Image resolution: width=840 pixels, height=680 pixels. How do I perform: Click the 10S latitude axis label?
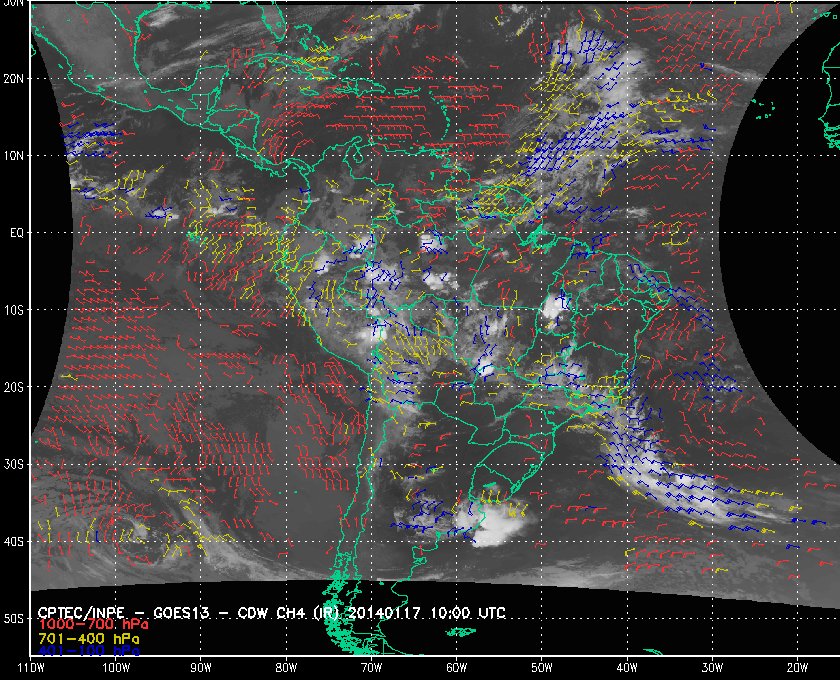tap(14, 310)
